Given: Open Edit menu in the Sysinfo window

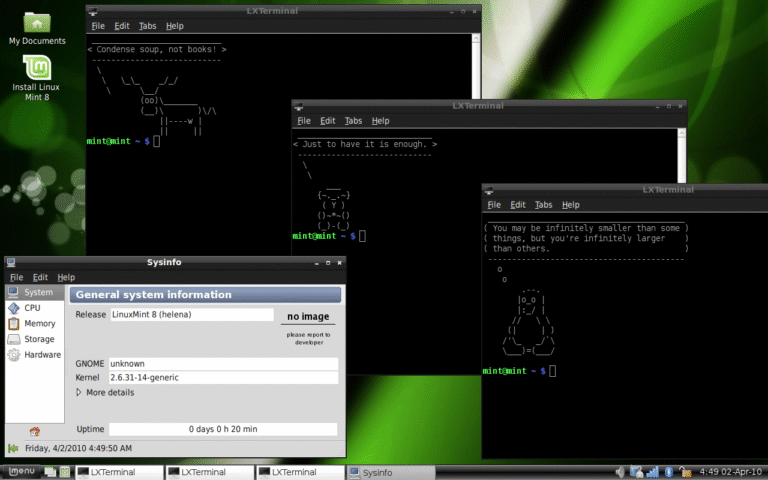Looking at the screenshot, I should point(40,277).
